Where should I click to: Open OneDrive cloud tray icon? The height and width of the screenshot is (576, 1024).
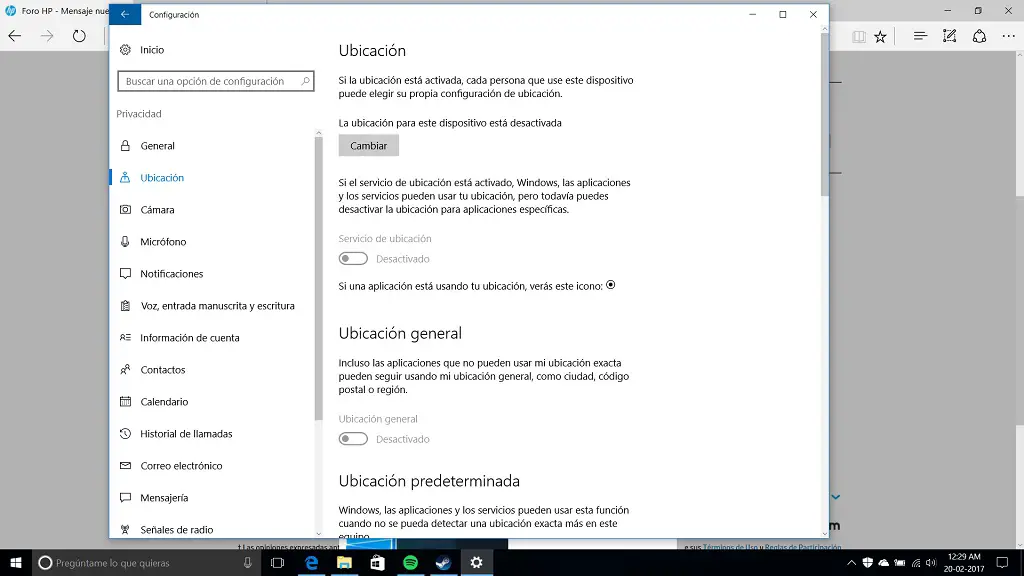pos(884,562)
